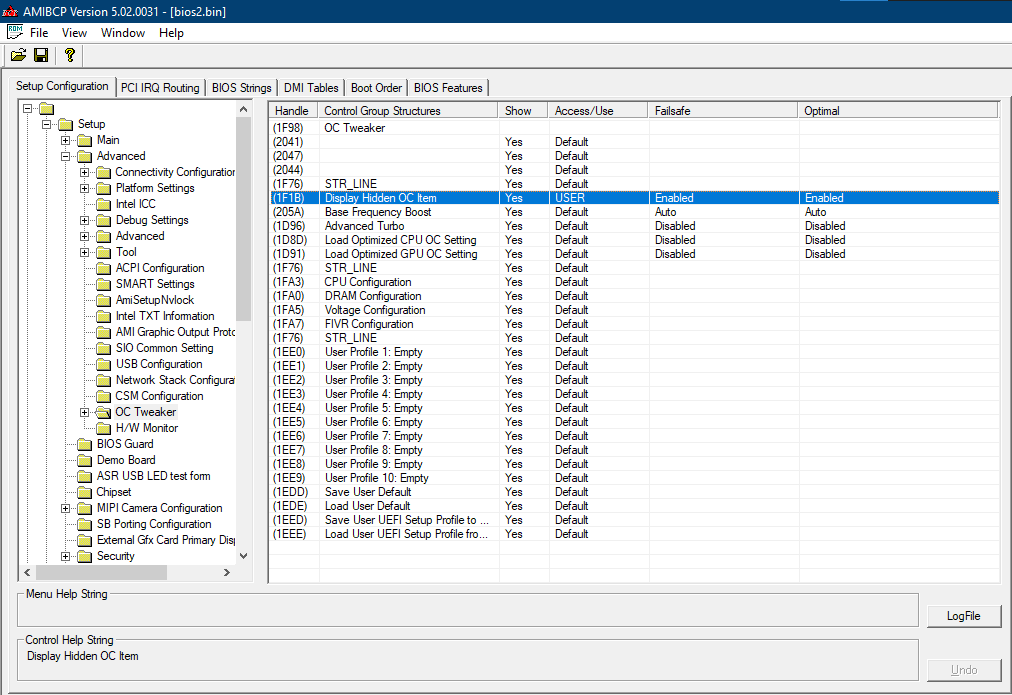Open the File menu
Image resolution: width=1012 pixels, height=695 pixels.
pyautogui.click(x=39, y=32)
